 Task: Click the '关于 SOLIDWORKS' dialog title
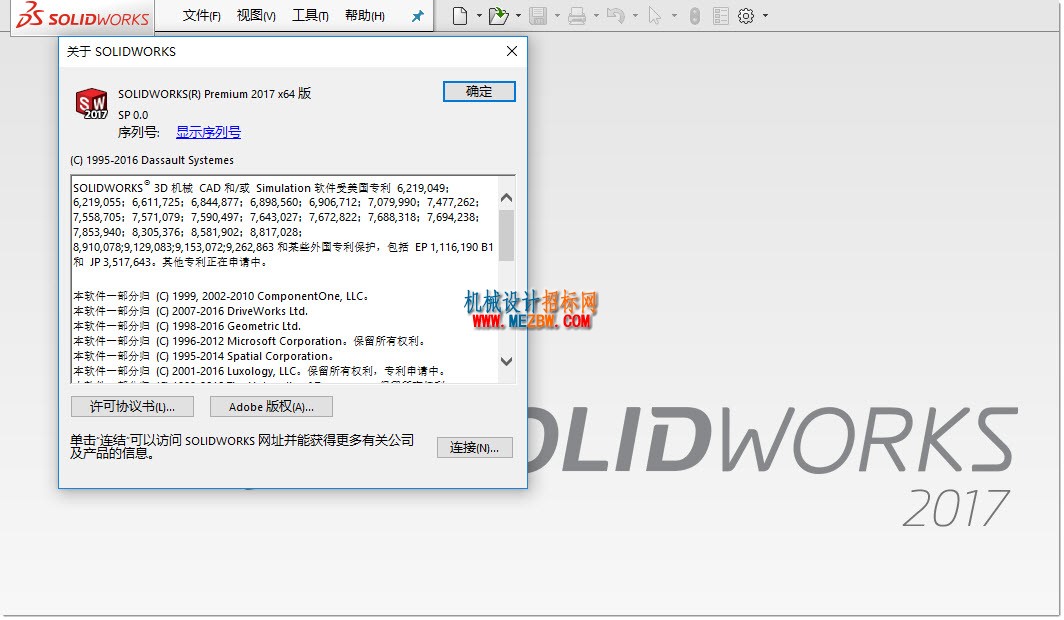[121, 52]
